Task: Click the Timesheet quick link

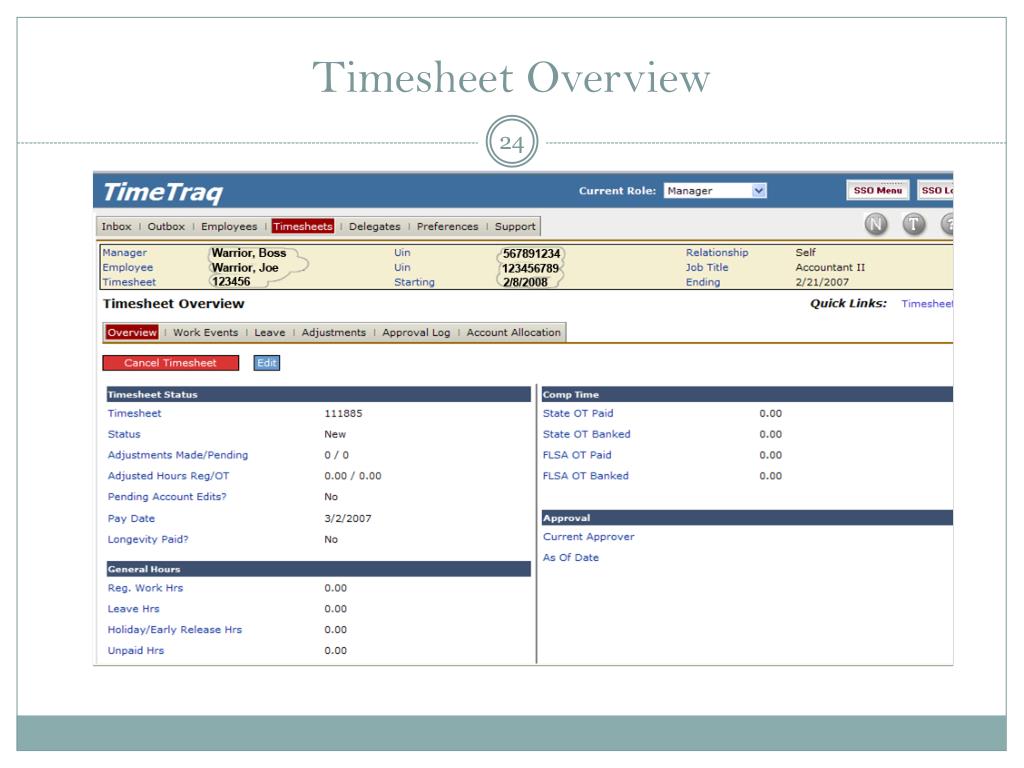Action: pos(927,304)
